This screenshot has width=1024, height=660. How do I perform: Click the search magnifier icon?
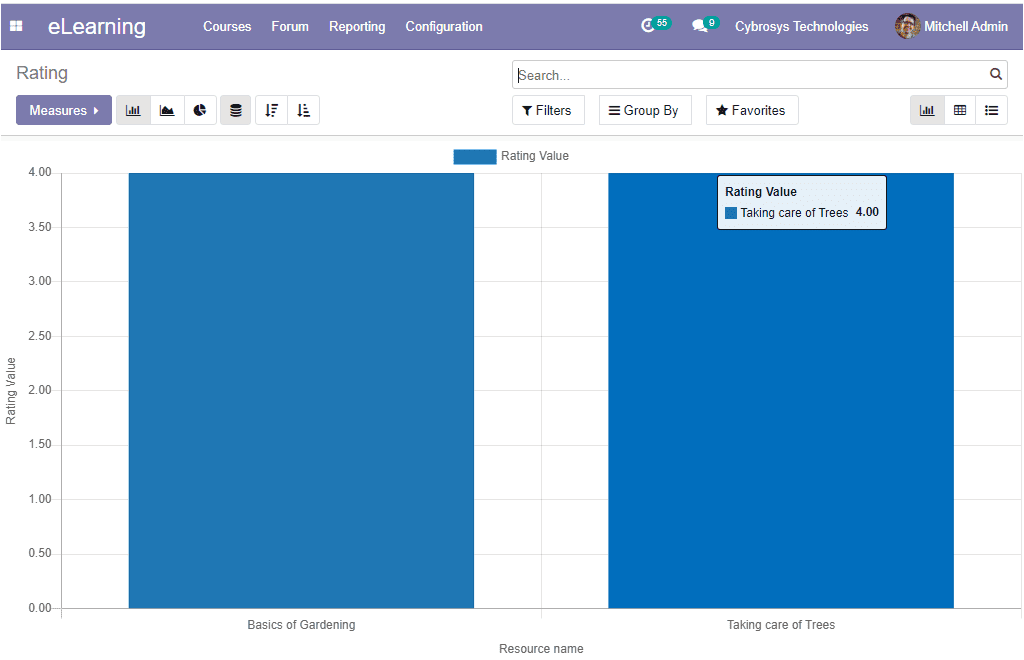(995, 74)
